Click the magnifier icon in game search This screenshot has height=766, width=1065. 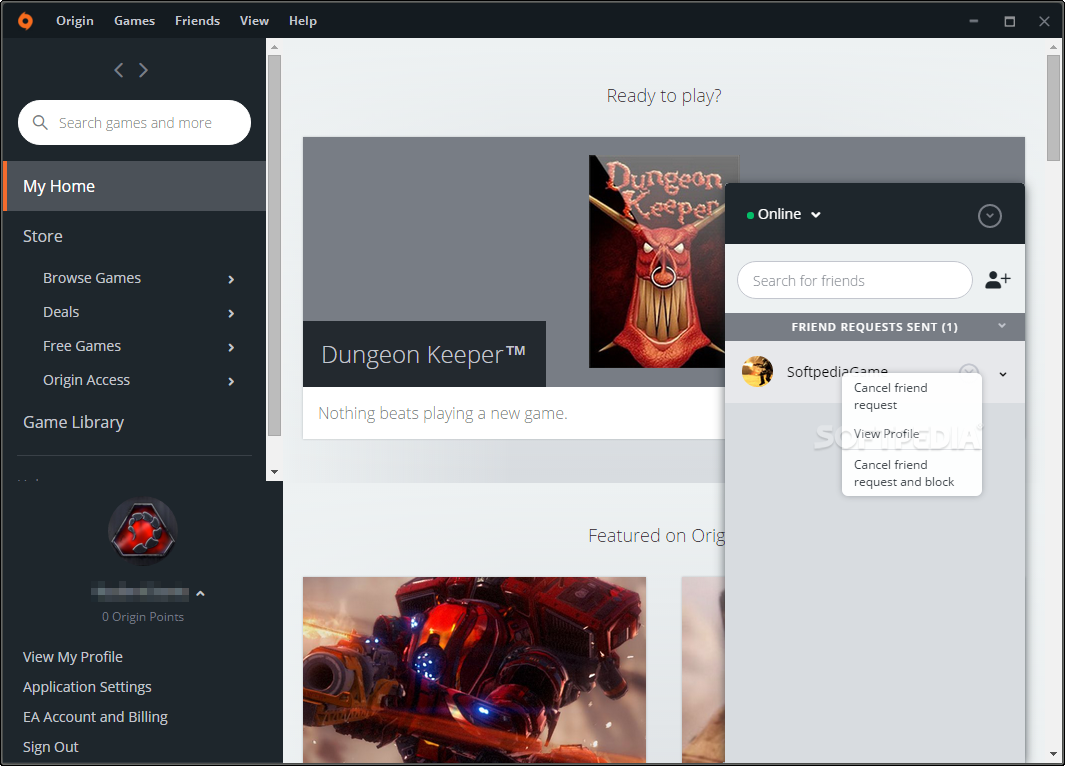(40, 122)
